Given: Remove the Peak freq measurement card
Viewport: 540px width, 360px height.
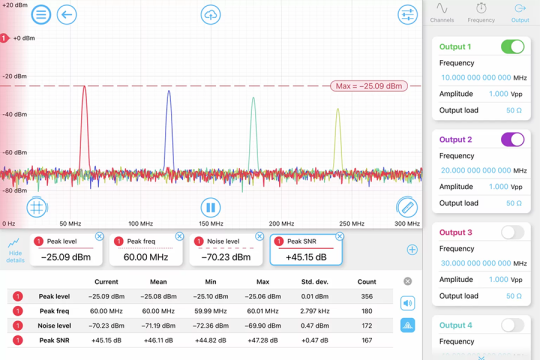Looking at the screenshot, I should click(179, 236).
